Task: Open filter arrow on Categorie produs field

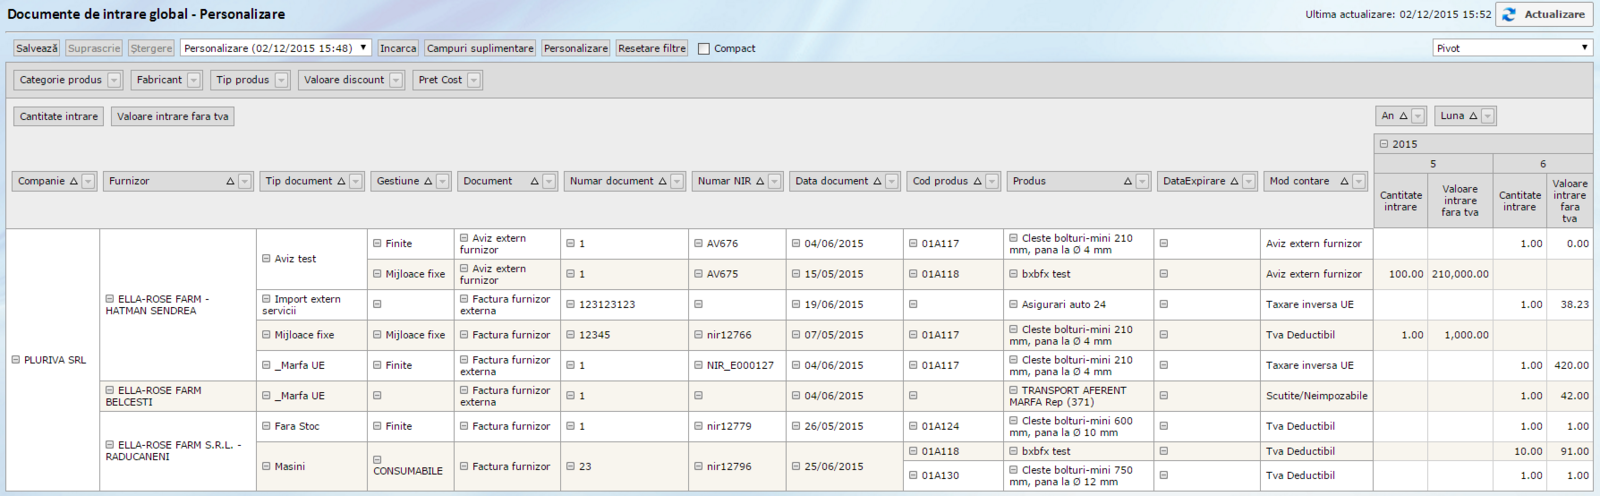Action: [114, 80]
